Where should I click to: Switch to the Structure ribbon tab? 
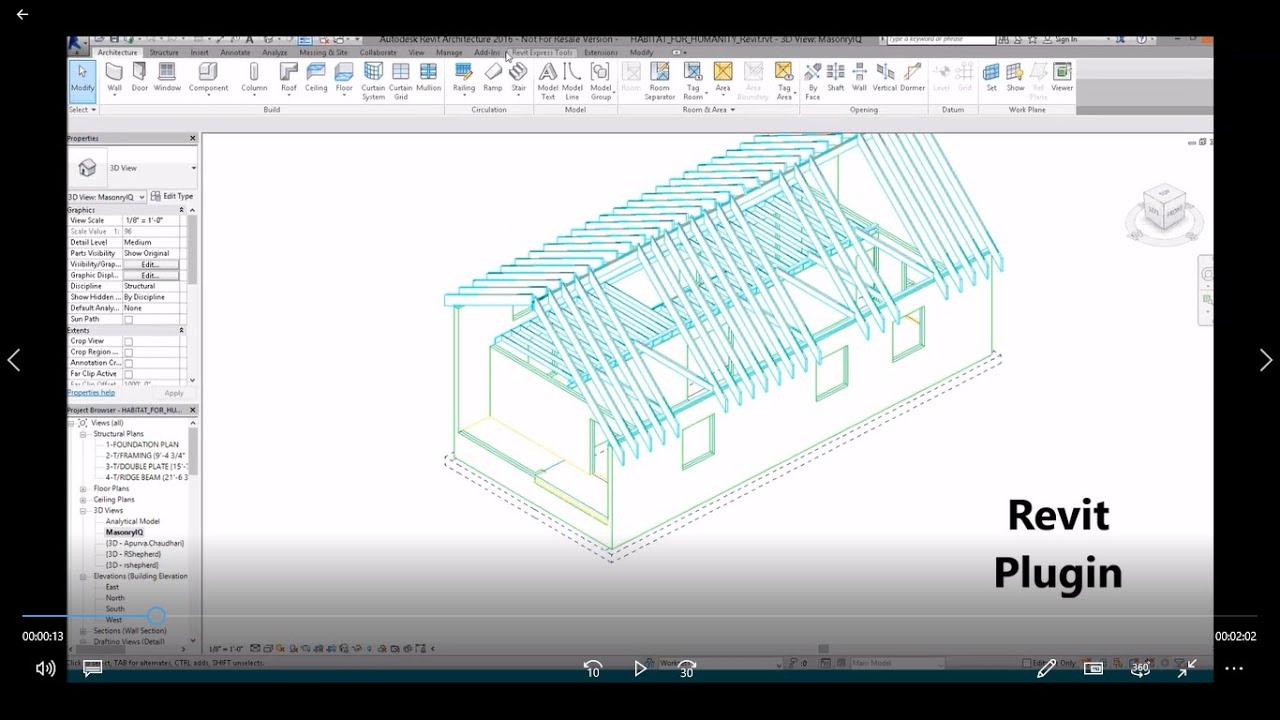(x=164, y=52)
